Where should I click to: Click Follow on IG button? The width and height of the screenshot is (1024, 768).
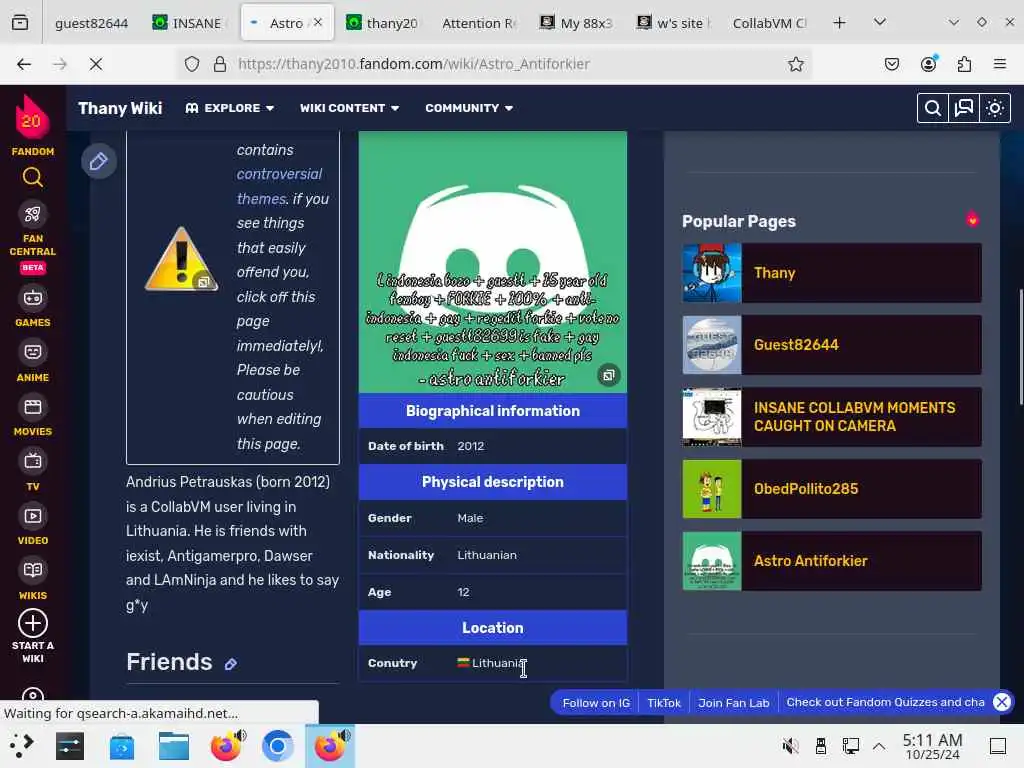coord(596,703)
